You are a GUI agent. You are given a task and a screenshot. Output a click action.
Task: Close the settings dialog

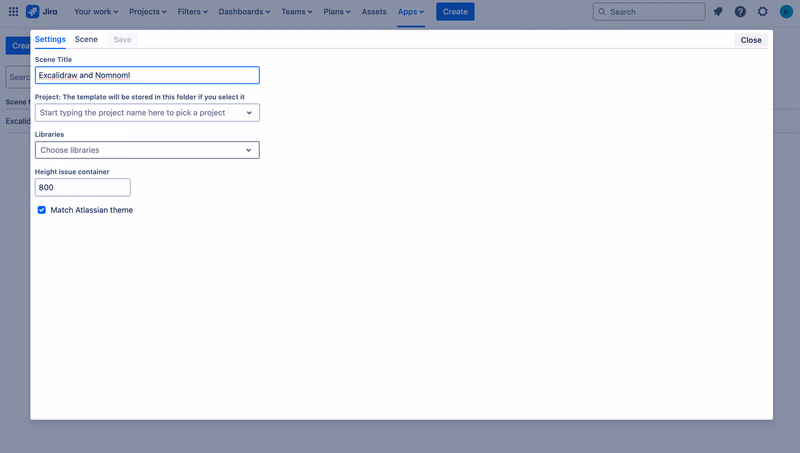(x=751, y=40)
